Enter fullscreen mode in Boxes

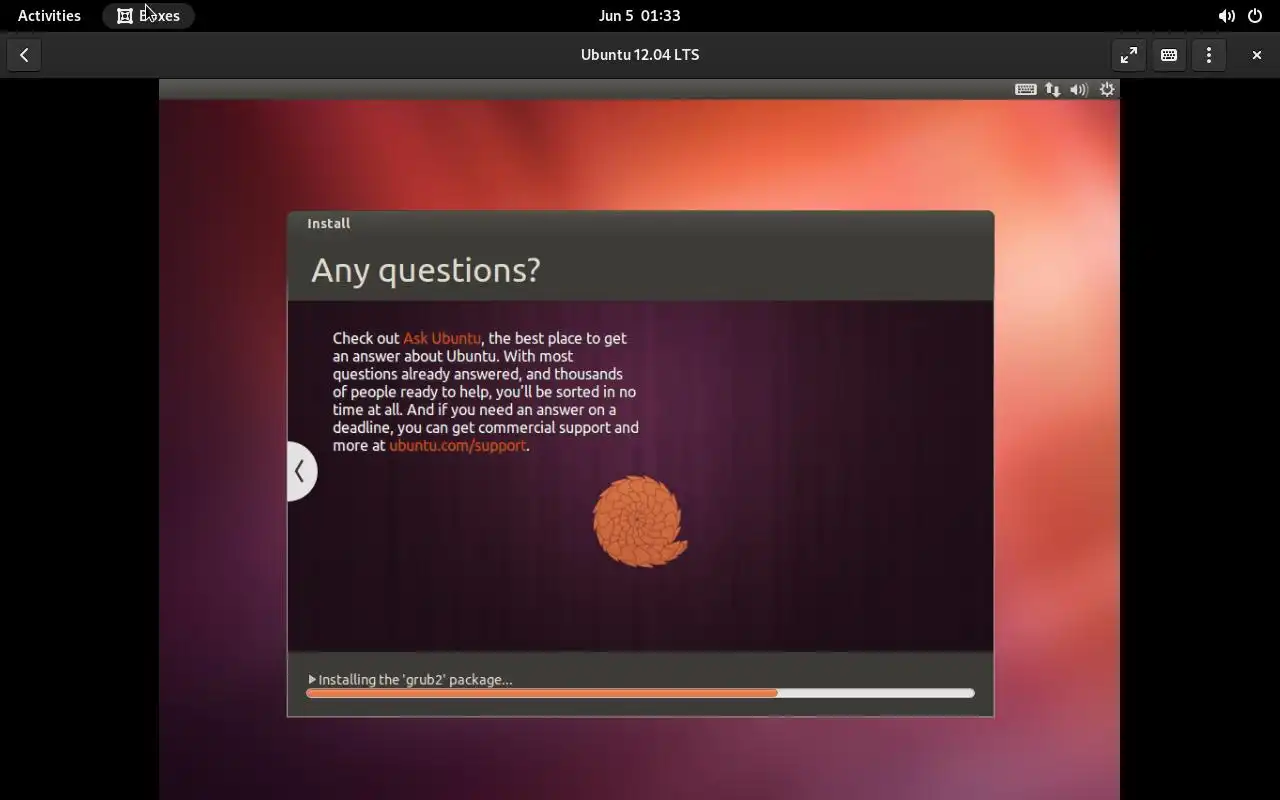1128,55
